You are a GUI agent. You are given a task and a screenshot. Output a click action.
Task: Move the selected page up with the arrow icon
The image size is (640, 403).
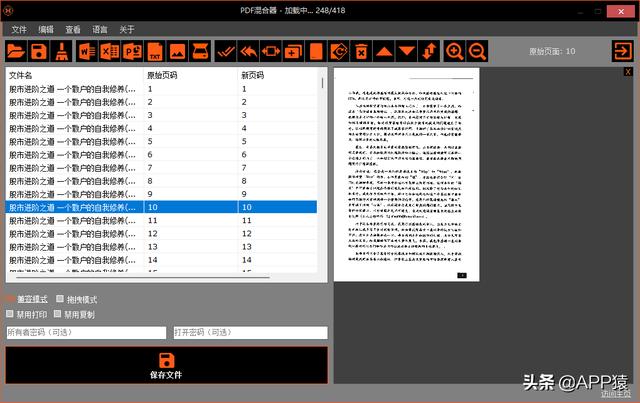[x=384, y=51]
